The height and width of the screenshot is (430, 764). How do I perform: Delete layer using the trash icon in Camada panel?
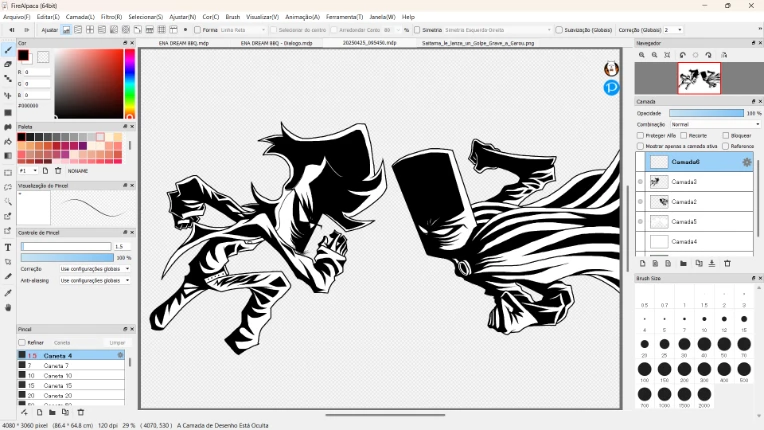tap(726, 264)
